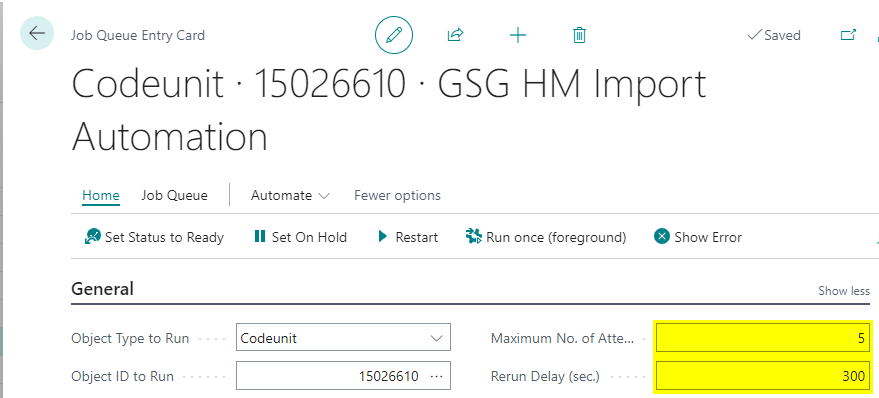Click the Rerun Delay (sec.) field
Image resolution: width=879 pixels, height=398 pixels.
pos(763,376)
